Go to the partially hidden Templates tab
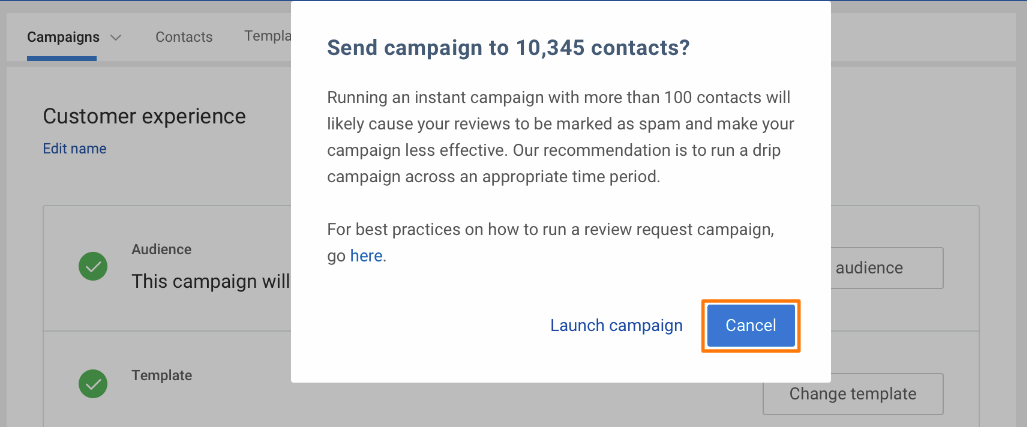The width and height of the screenshot is (1027, 427). pyautogui.click(x=267, y=36)
